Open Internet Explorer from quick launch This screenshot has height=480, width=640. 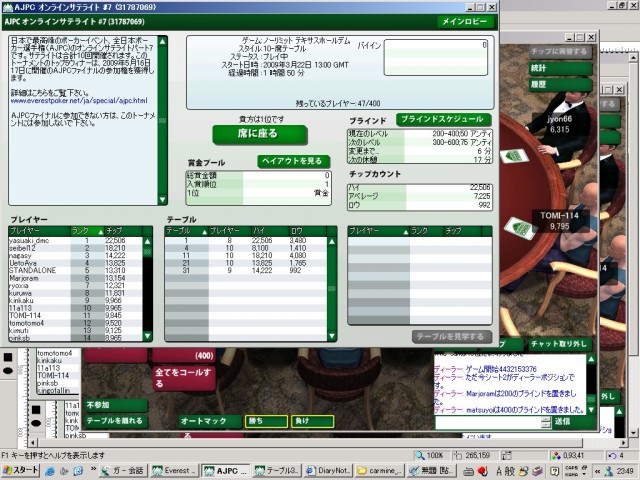[50, 471]
